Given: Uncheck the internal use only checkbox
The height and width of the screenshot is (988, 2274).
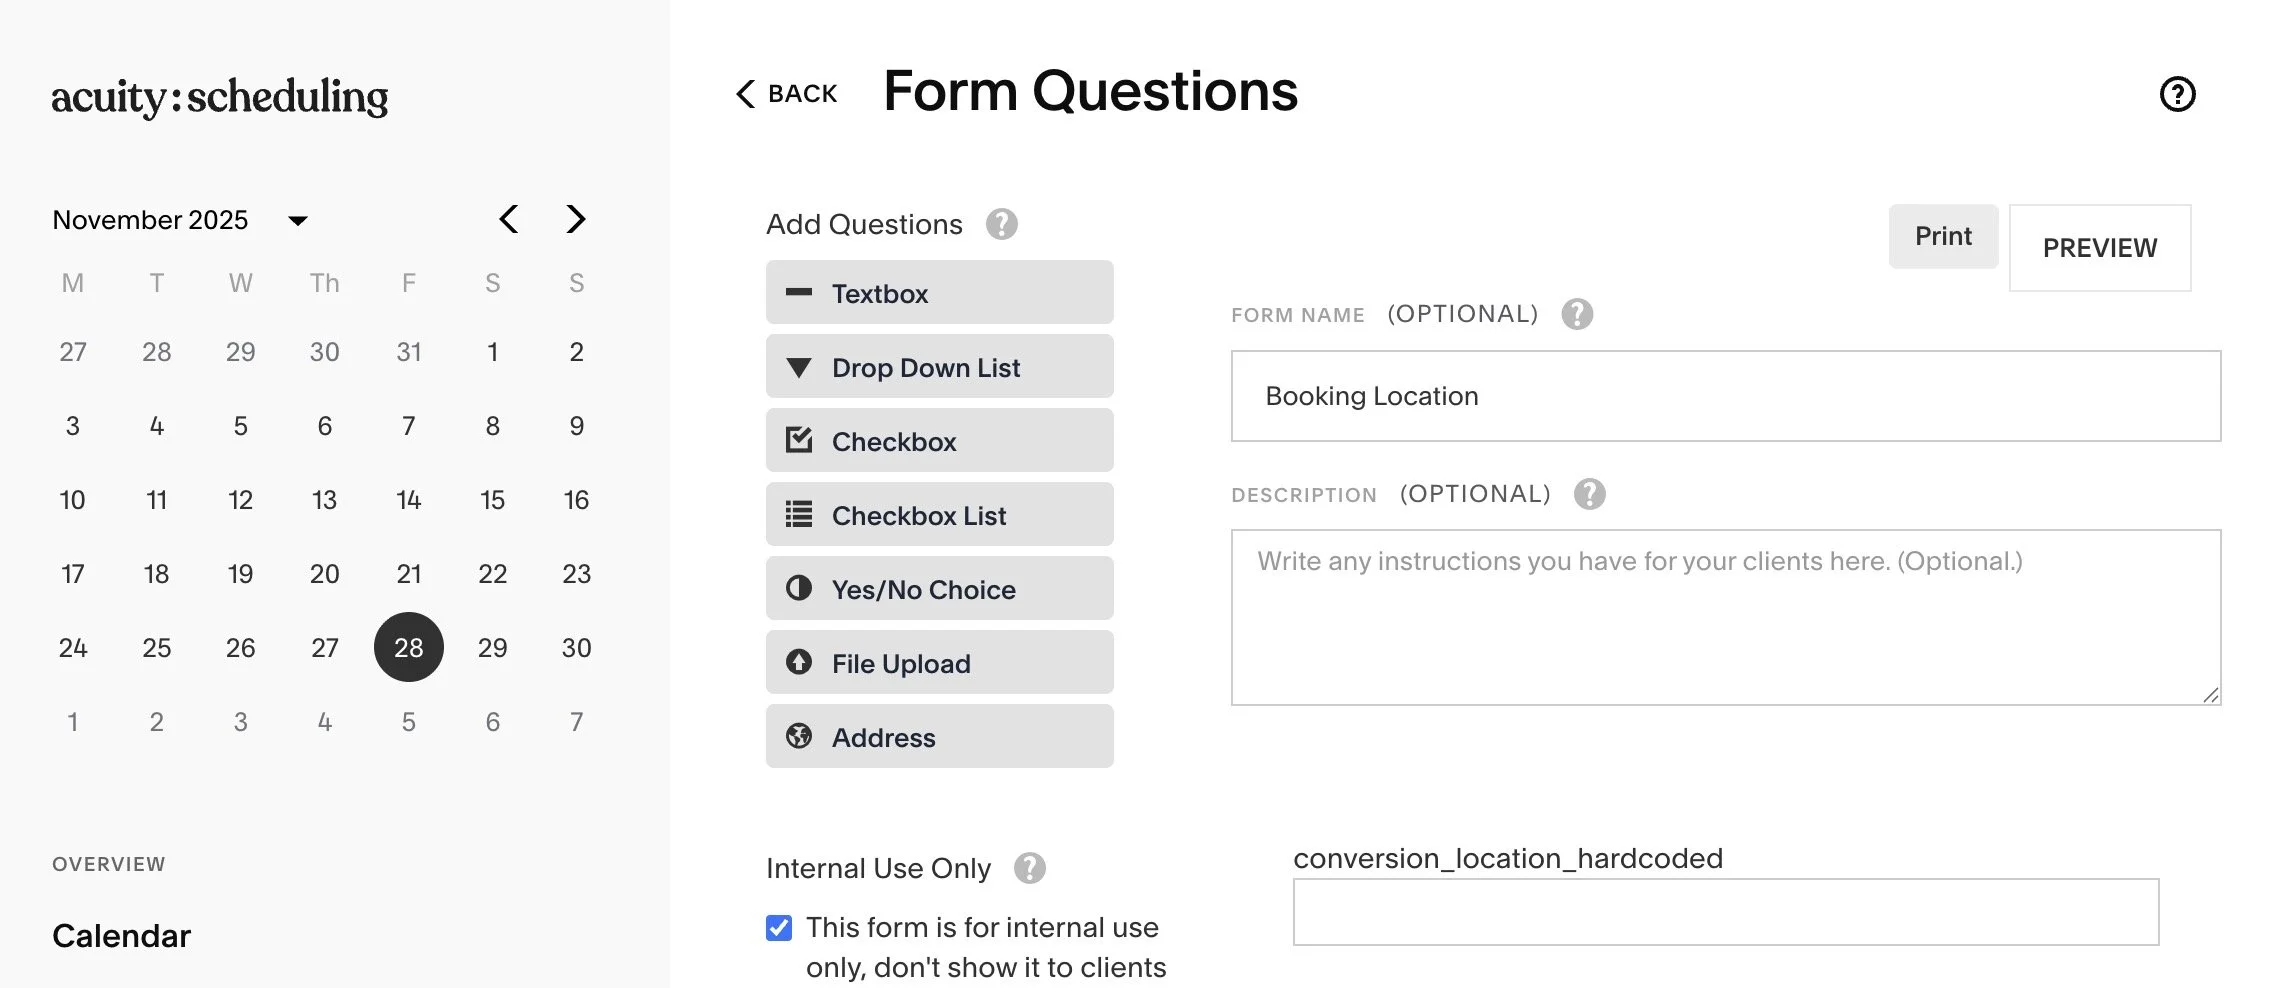Looking at the screenshot, I should tap(779, 928).
